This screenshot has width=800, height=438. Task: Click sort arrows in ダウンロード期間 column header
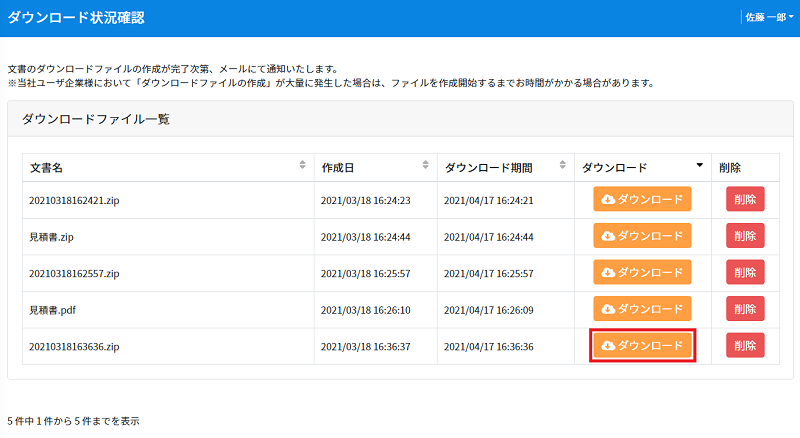564,165
